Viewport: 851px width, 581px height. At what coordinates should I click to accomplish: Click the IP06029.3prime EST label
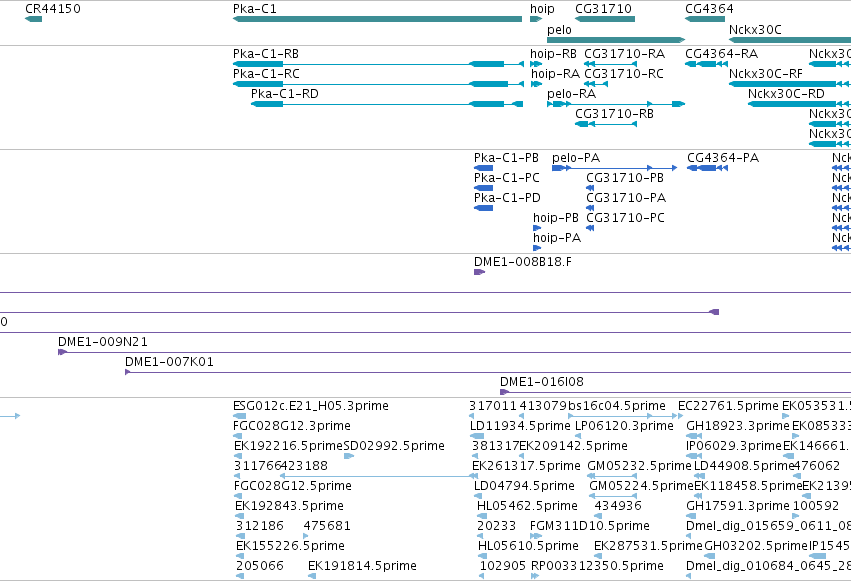coord(734,446)
